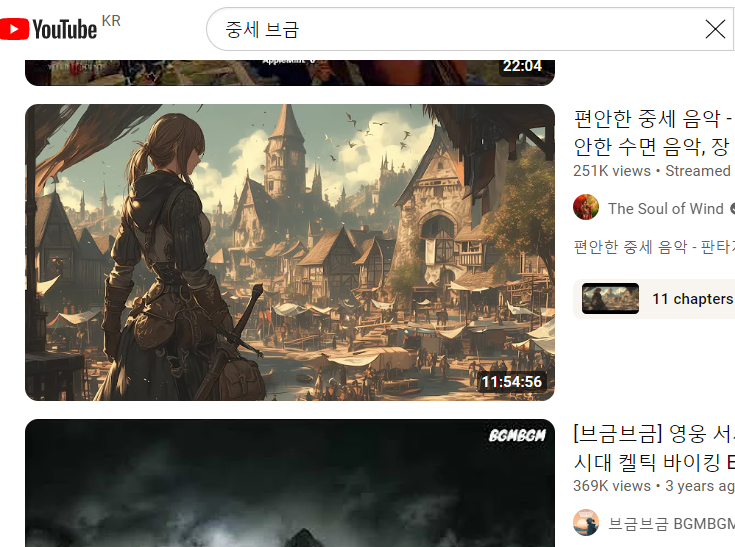Open video title 편안한 중세 음악

(x=654, y=133)
